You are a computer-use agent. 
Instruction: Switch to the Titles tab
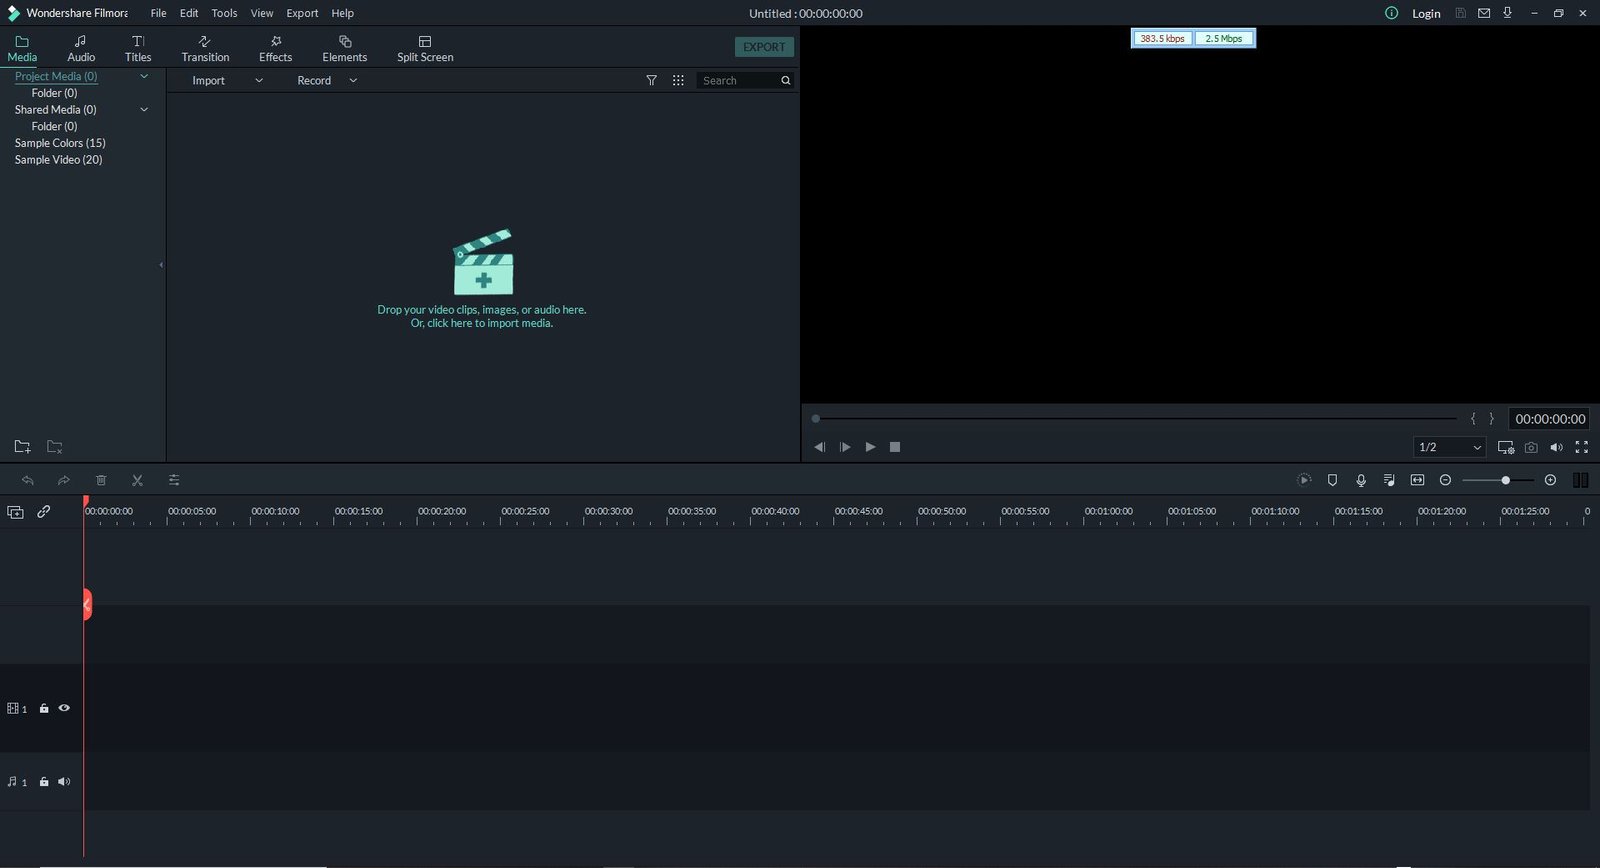138,48
